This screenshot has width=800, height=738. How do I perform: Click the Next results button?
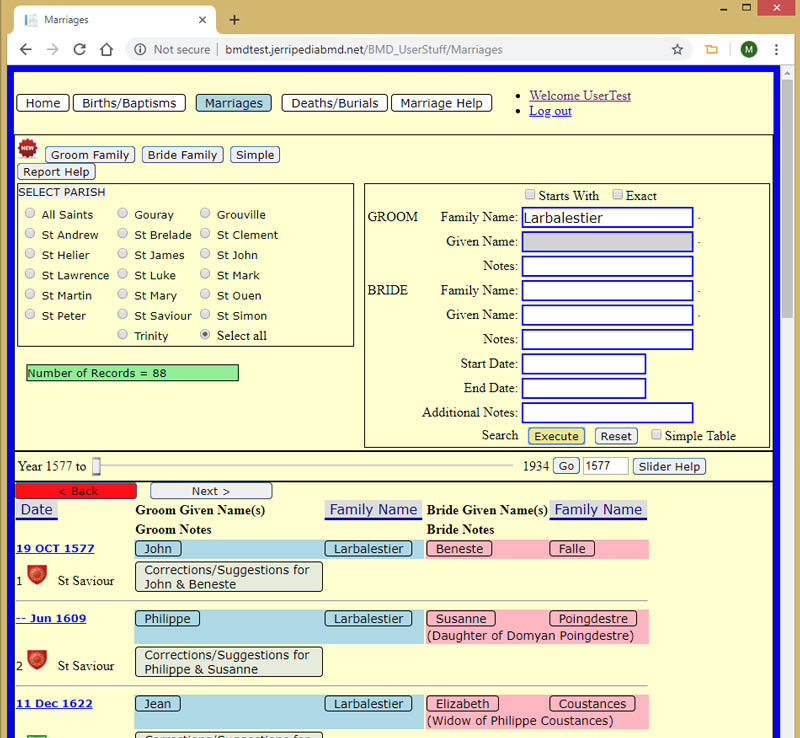(211, 491)
